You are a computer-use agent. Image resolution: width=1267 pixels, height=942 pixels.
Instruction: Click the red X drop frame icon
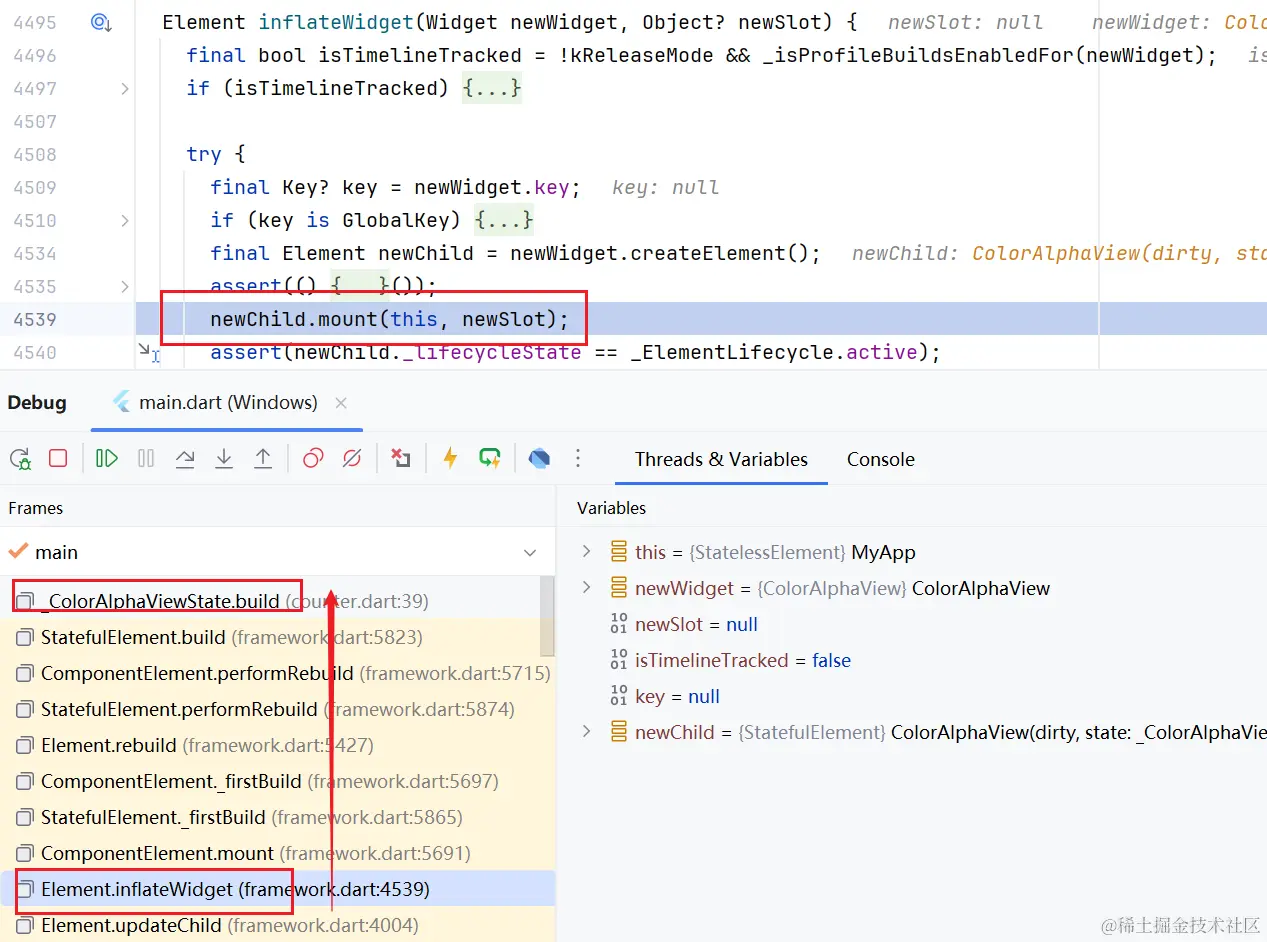401,458
